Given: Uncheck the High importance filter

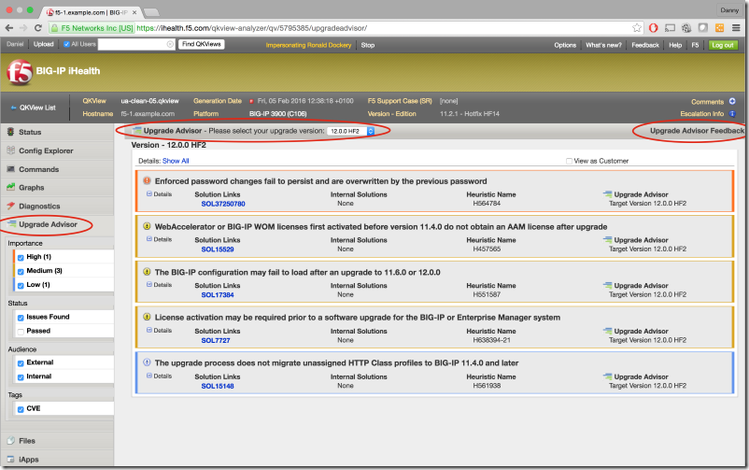Looking at the screenshot, I should (x=21, y=257).
